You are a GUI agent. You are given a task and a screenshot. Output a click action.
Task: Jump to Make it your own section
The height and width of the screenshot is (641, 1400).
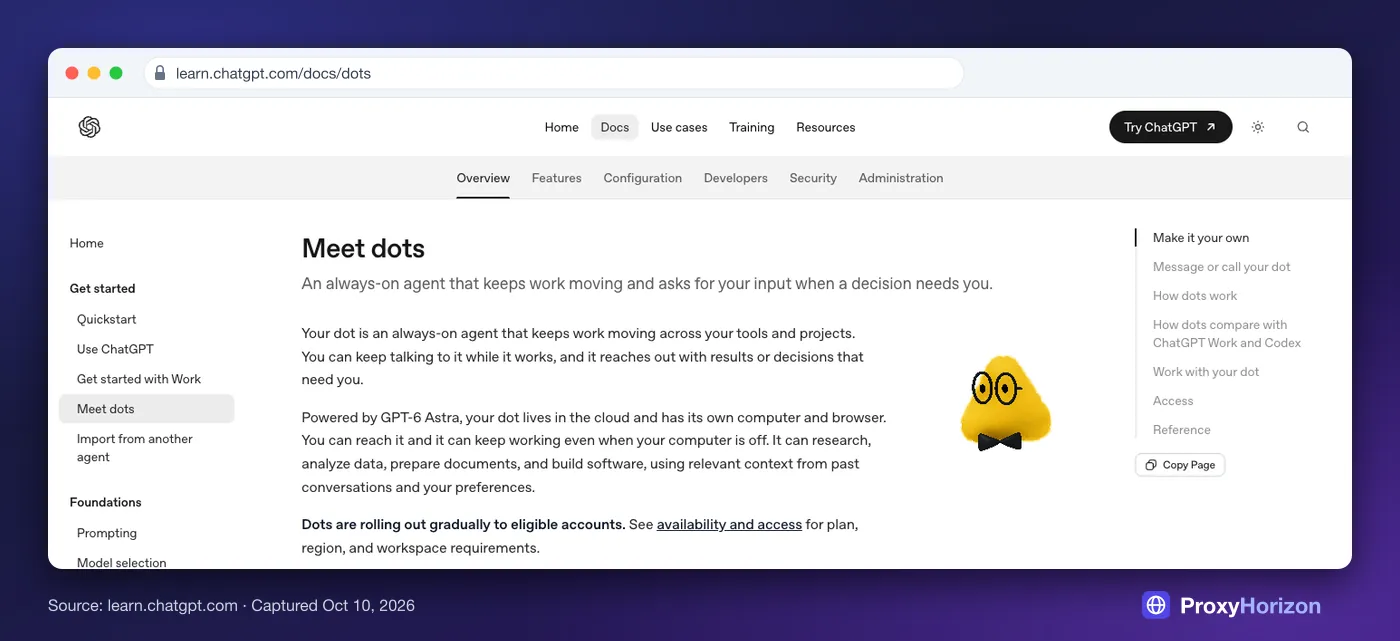1201,238
